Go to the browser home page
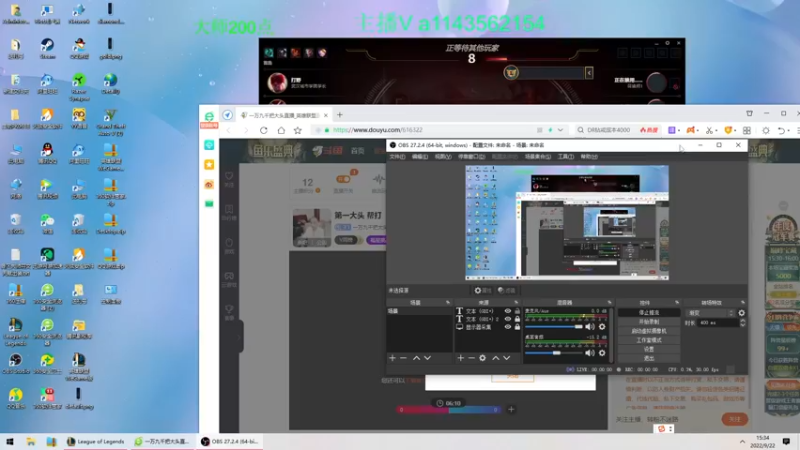The image size is (800, 450). click(281, 130)
